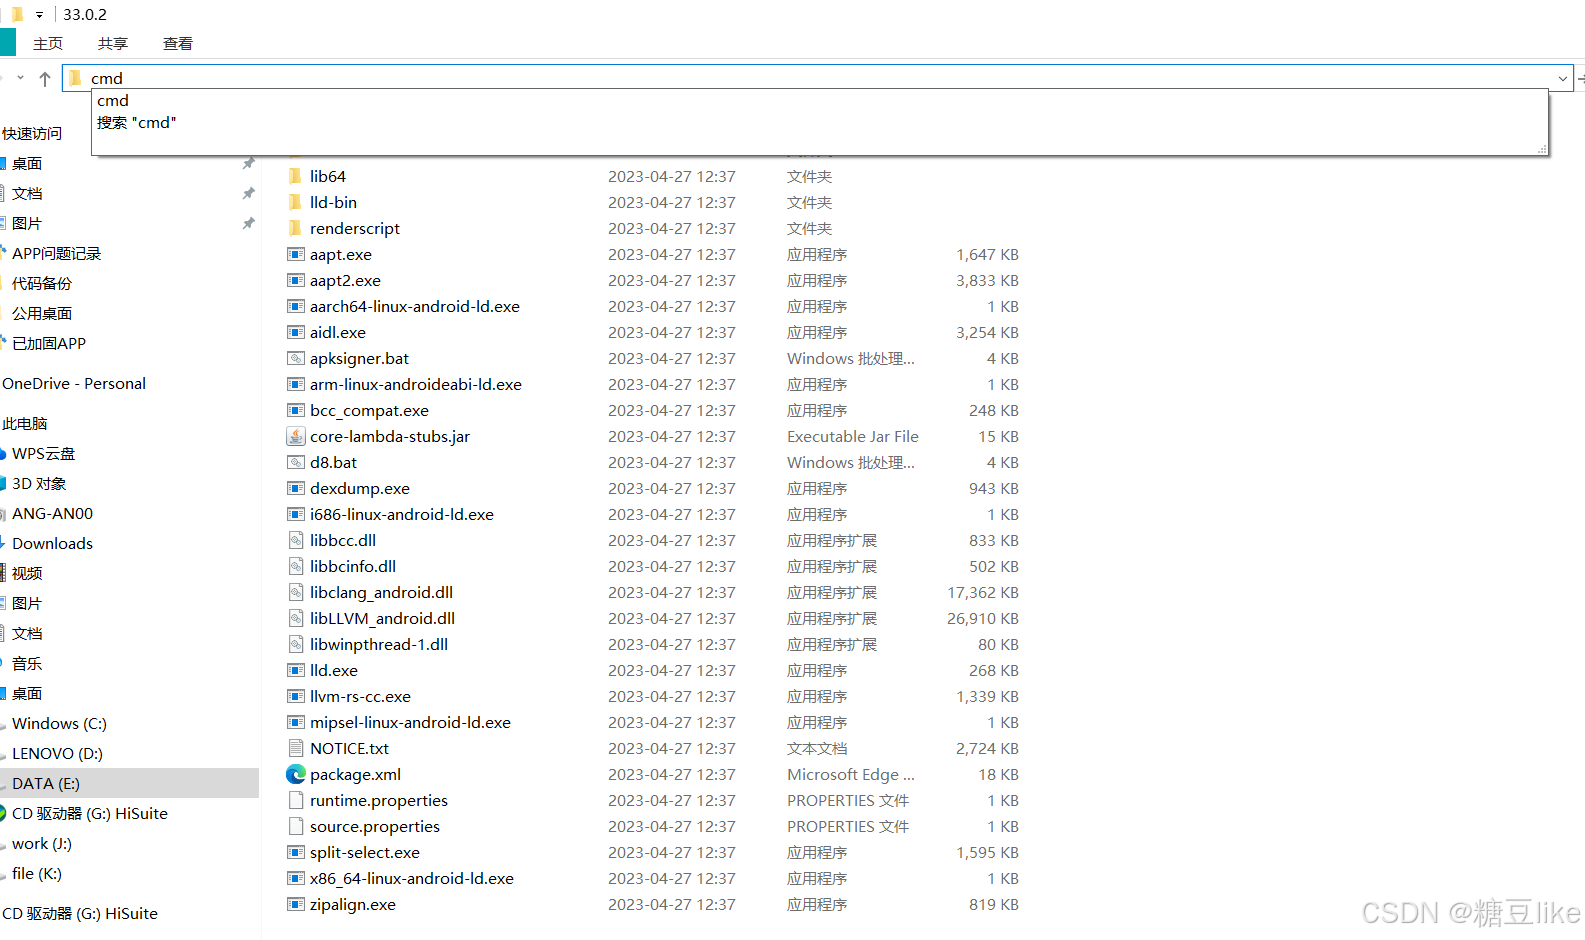
Task: Open 已加固APP folder in sidebar
Action: (49, 344)
